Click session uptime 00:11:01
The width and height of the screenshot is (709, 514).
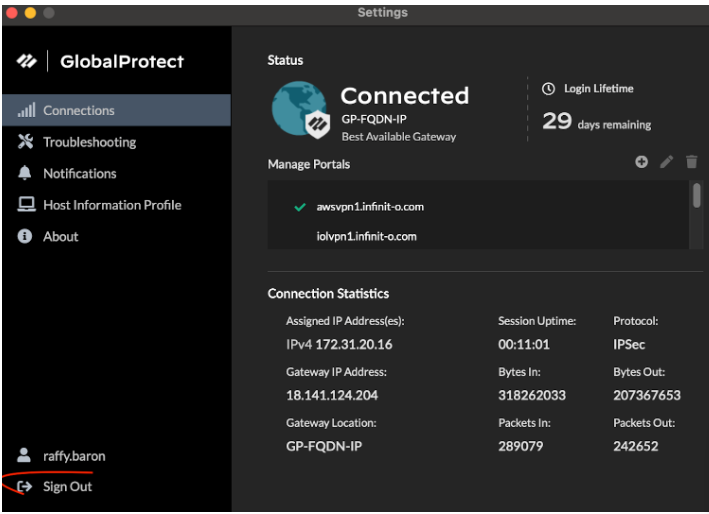pyautogui.click(x=524, y=344)
